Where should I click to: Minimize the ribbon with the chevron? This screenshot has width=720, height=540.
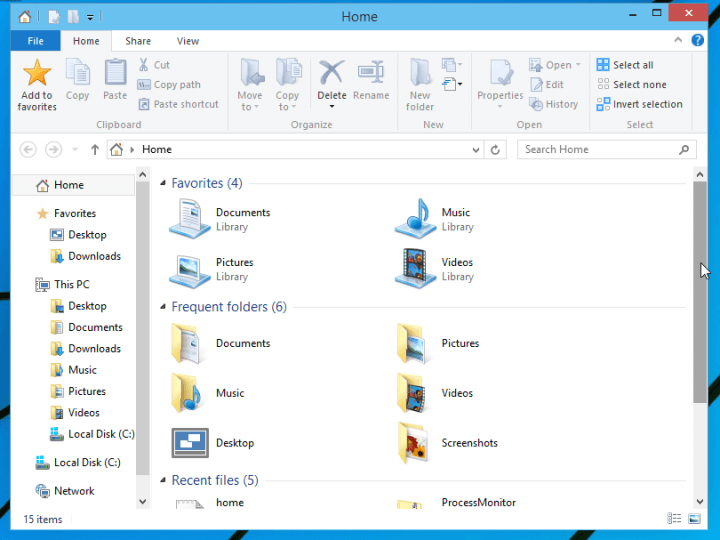coord(678,40)
